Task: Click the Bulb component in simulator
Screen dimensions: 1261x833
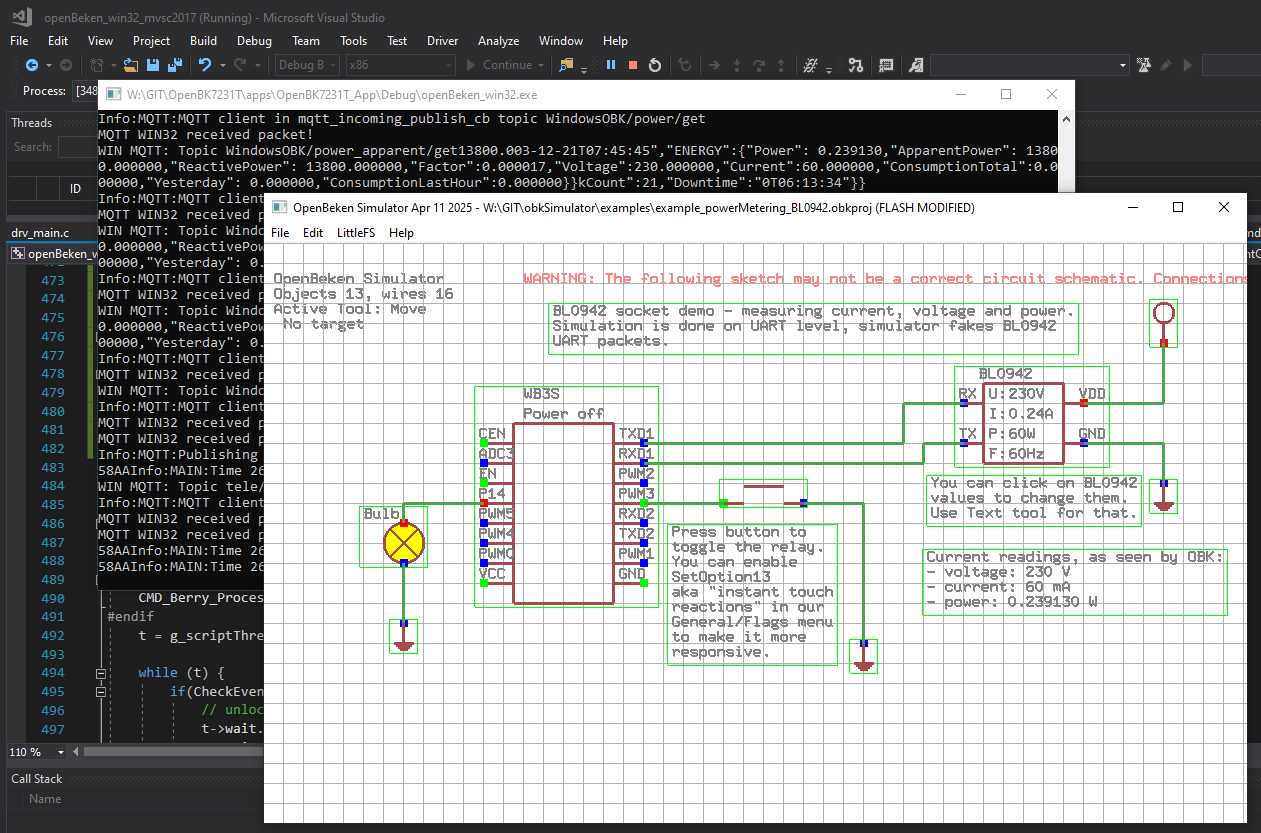Action: point(404,543)
